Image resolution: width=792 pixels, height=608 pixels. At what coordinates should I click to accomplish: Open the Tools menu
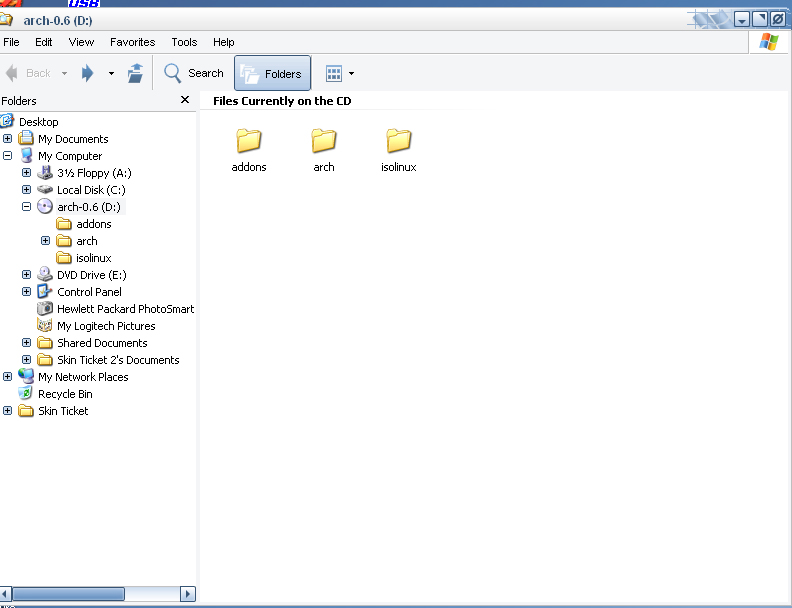pos(184,42)
